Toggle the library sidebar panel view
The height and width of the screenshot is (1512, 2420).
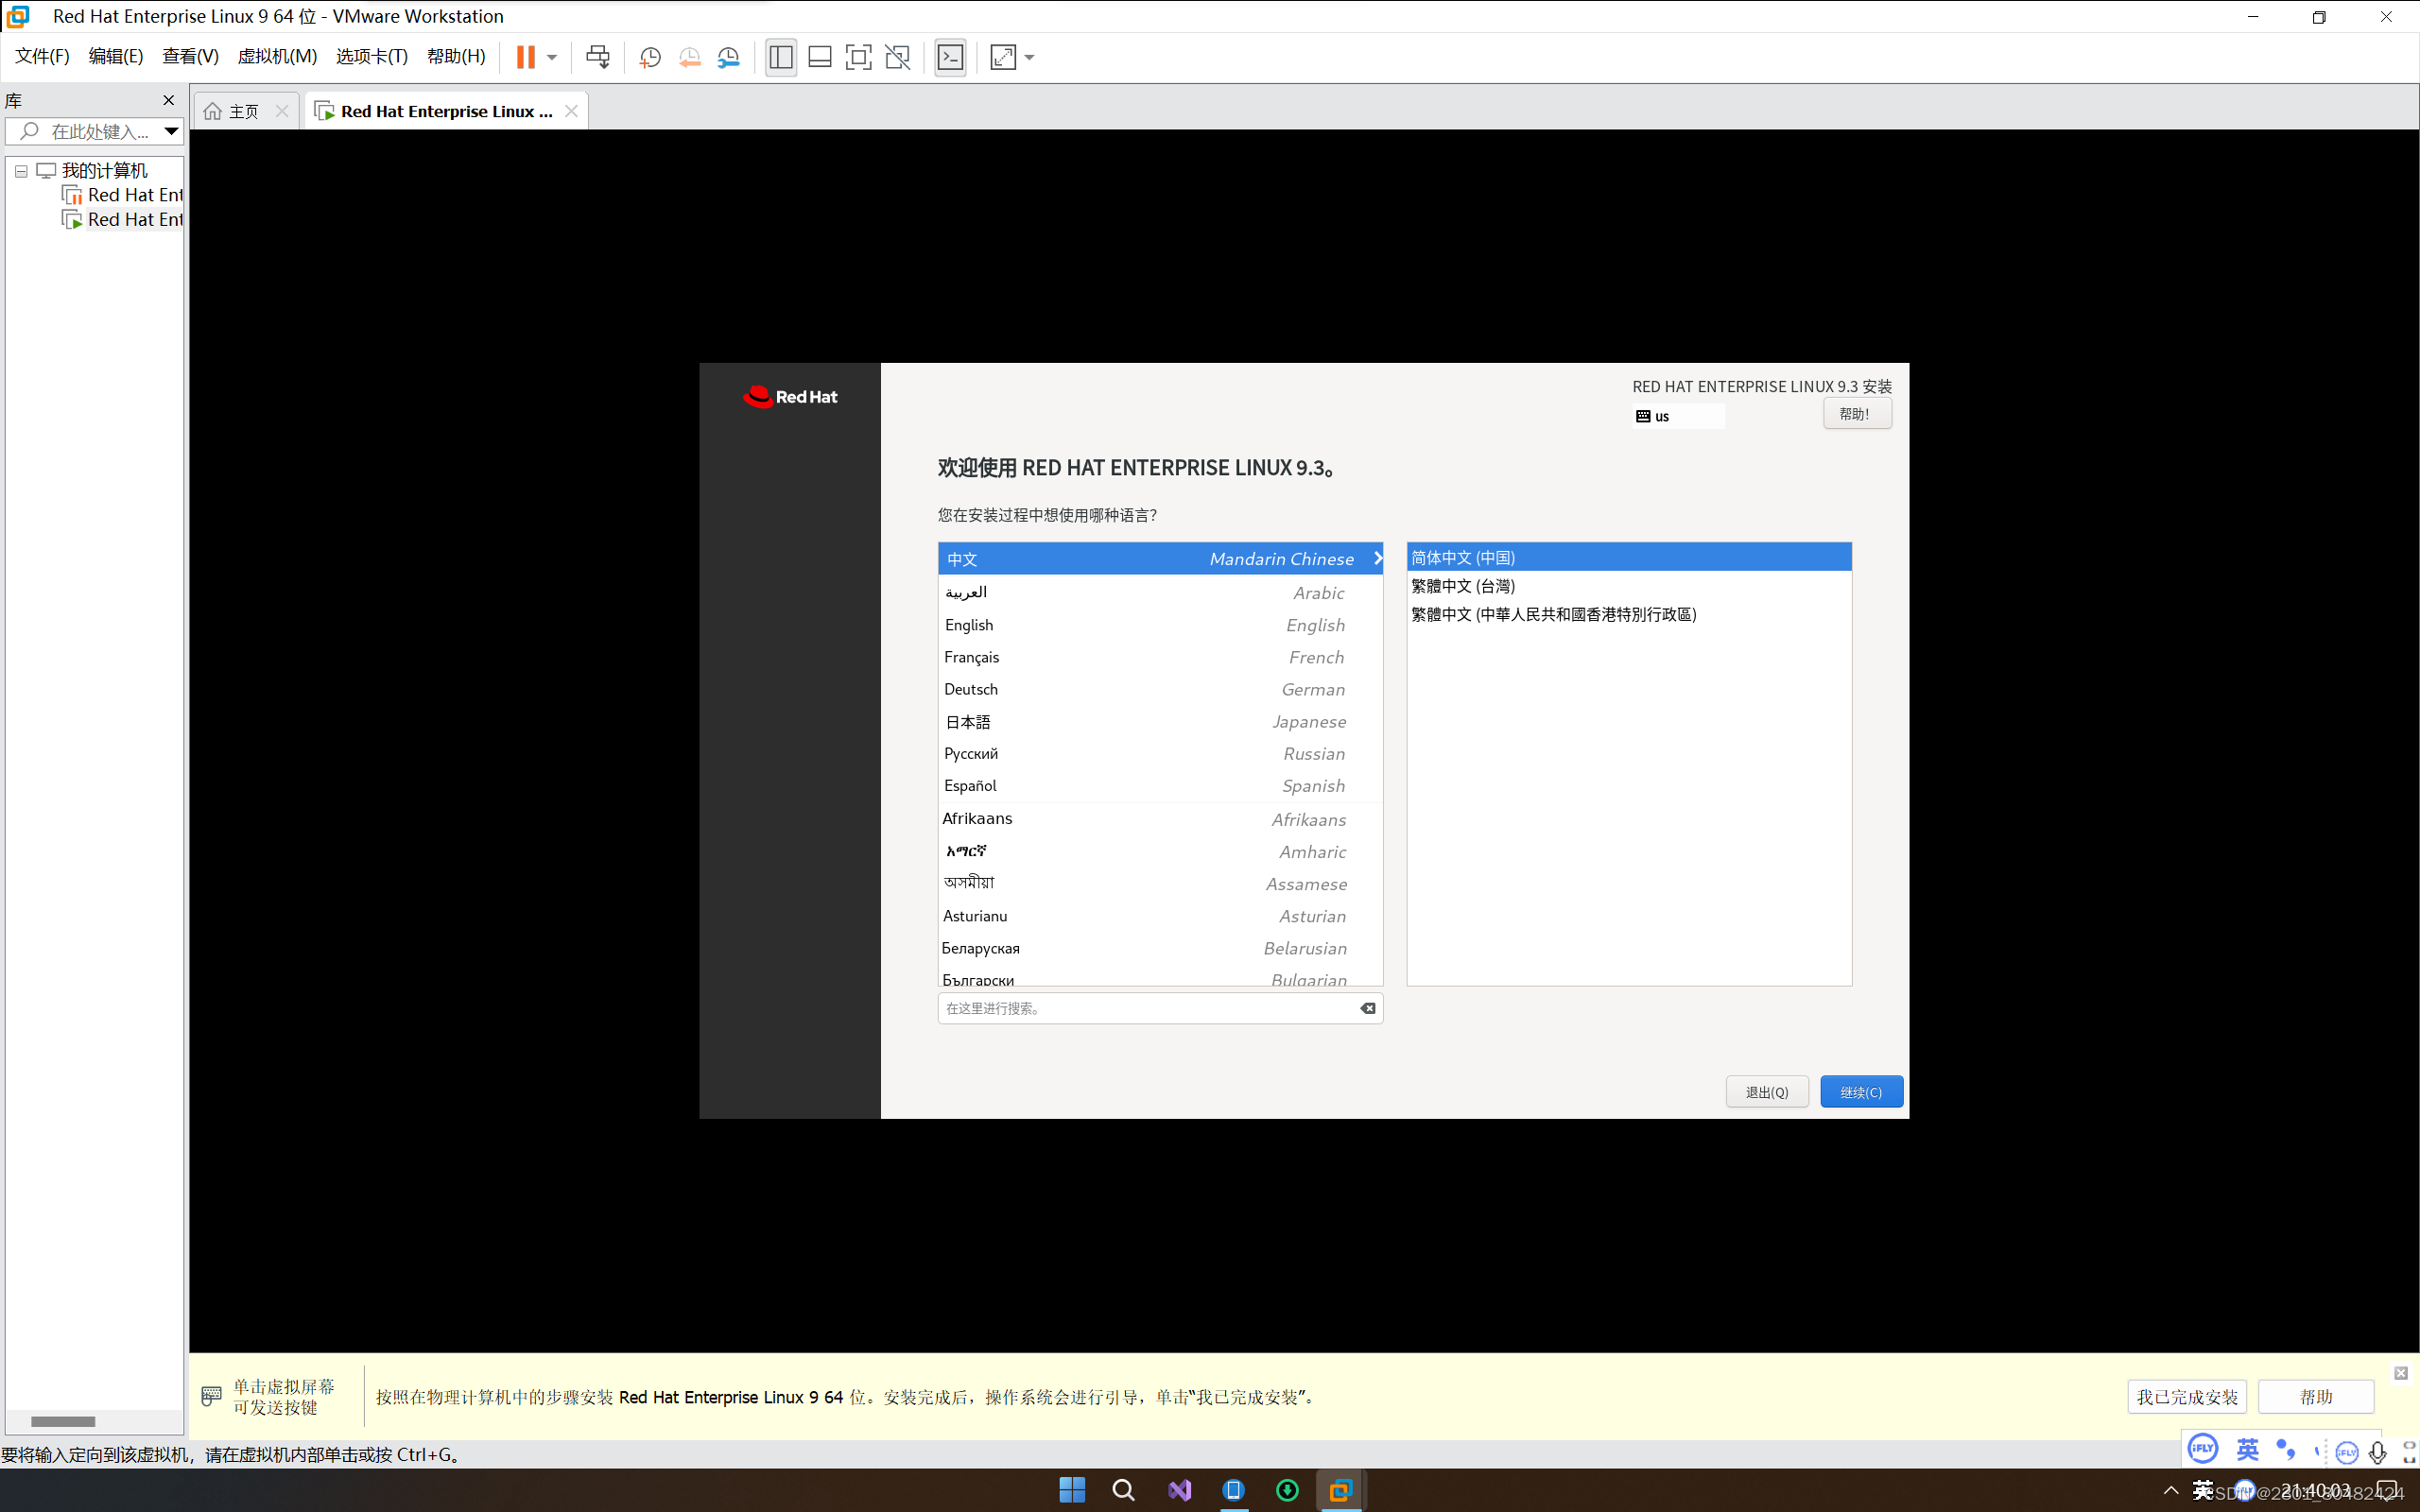(x=781, y=57)
